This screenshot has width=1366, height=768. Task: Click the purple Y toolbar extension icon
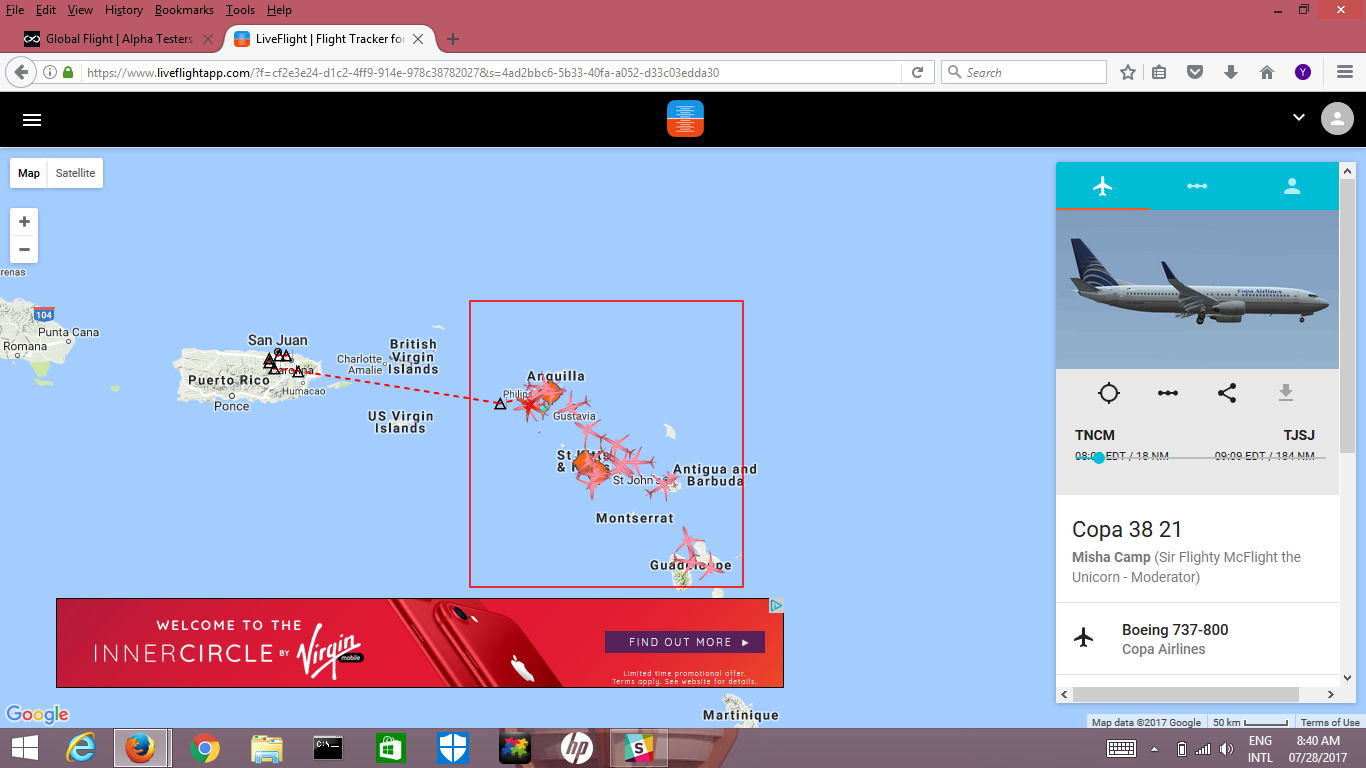[x=1303, y=72]
